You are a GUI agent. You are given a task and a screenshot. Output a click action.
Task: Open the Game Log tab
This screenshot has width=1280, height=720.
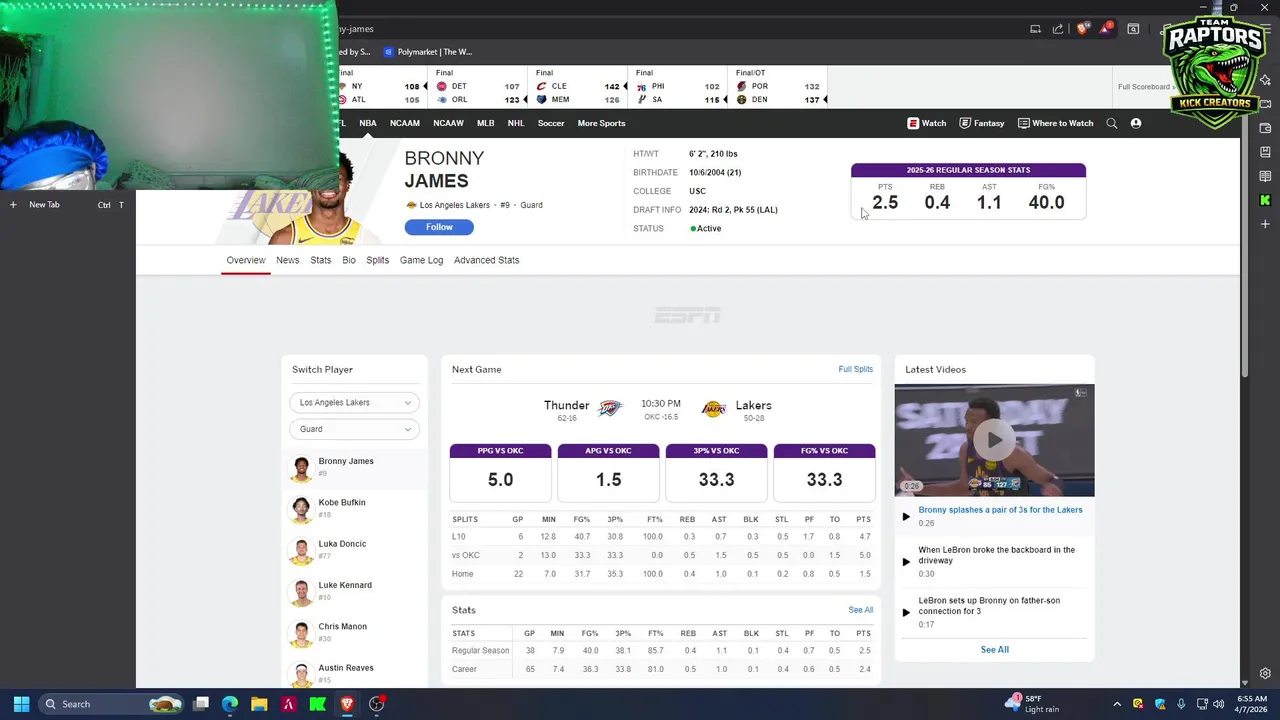click(x=421, y=260)
